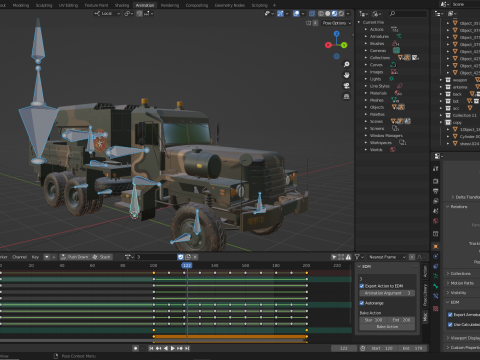The image size is (480, 360).
Task: Click the Animation Argument field
Action: coord(387,293)
